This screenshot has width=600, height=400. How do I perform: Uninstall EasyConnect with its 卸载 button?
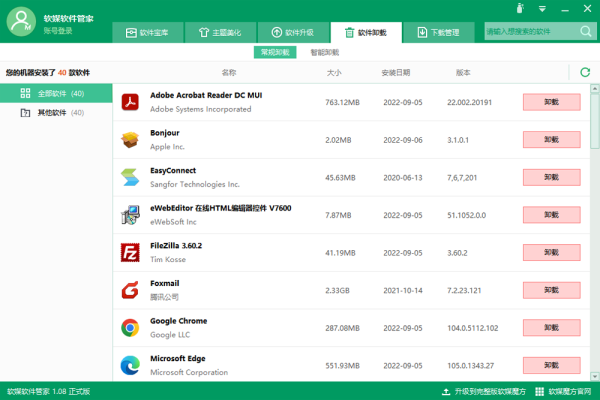pyautogui.click(x=551, y=177)
